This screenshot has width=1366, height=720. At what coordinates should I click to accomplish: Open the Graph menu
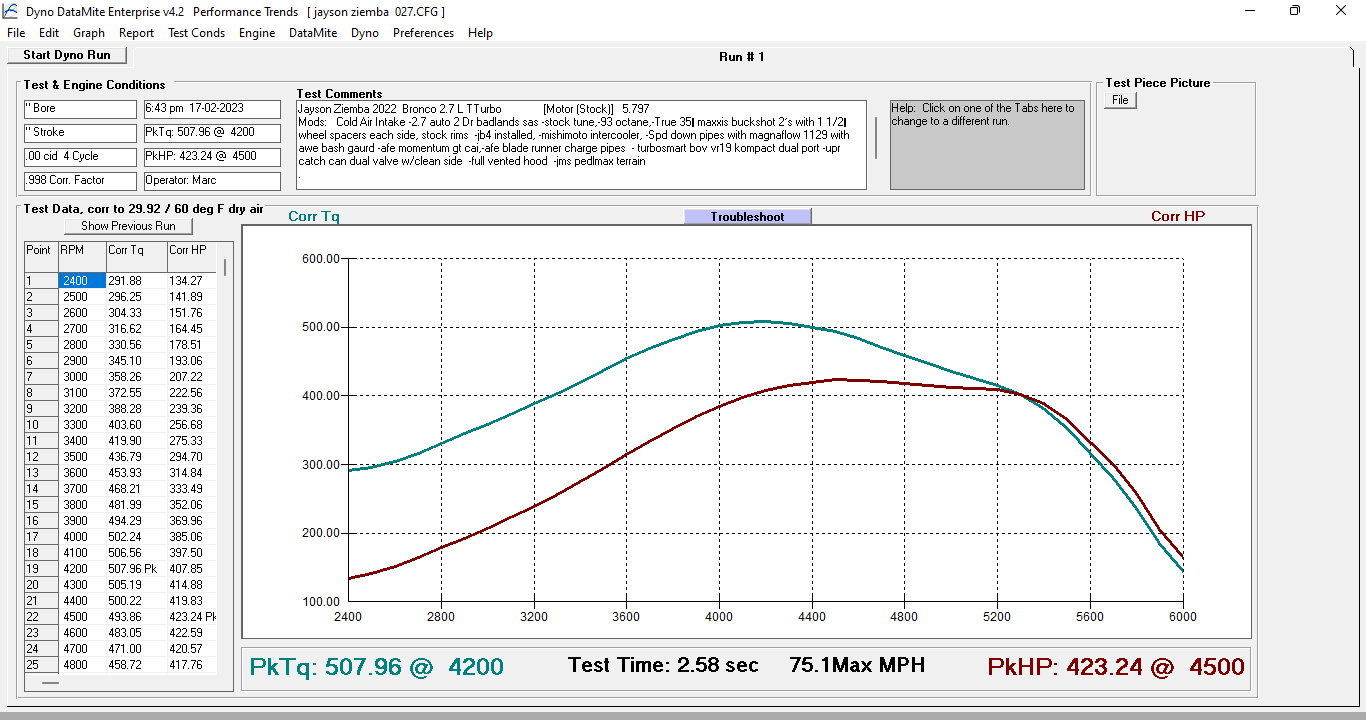89,33
